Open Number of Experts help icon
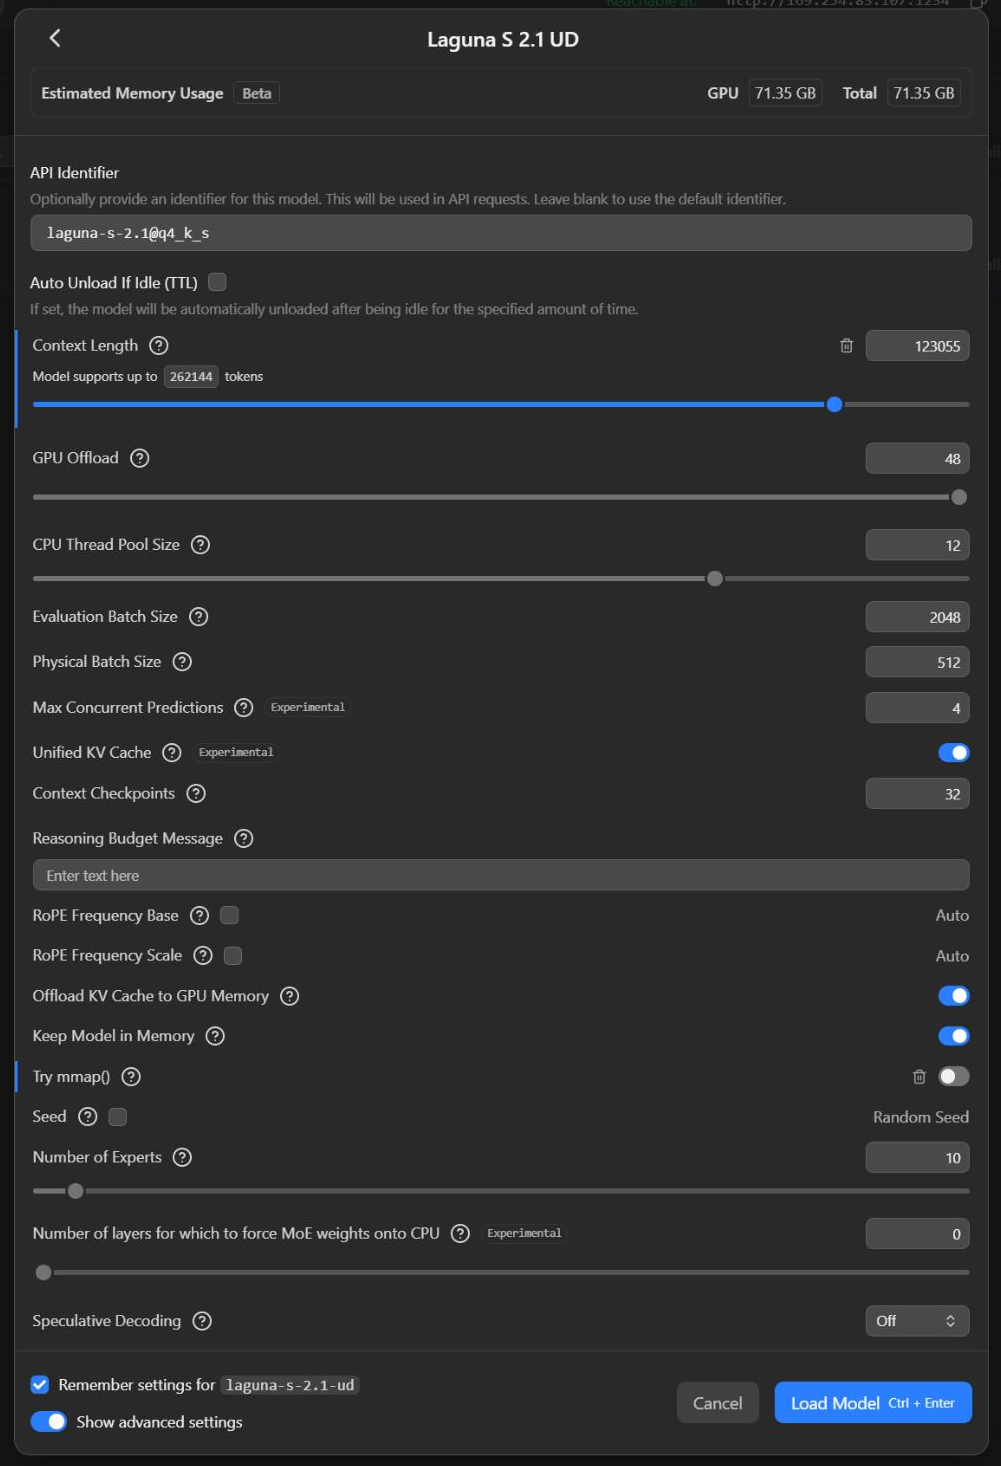 182,1158
